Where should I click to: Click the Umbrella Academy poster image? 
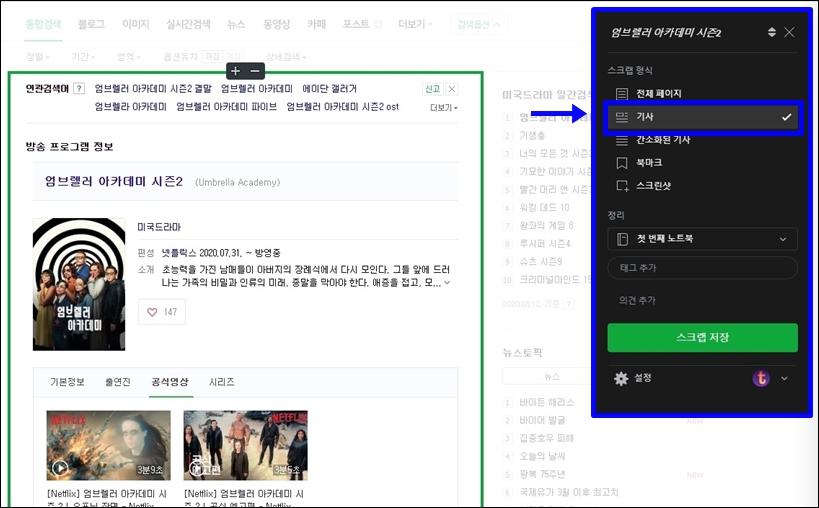79,284
